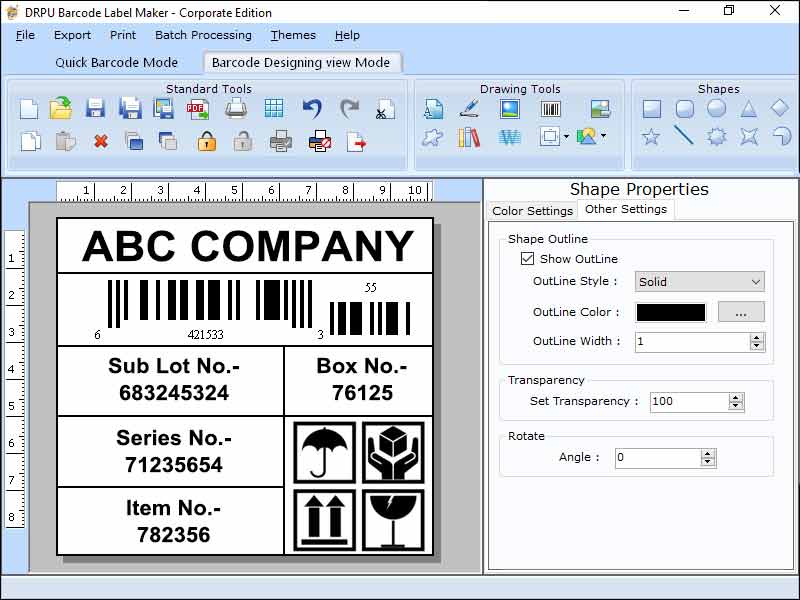
Task: Open outline color picker via ellipsis button
Action: [740, 313]
